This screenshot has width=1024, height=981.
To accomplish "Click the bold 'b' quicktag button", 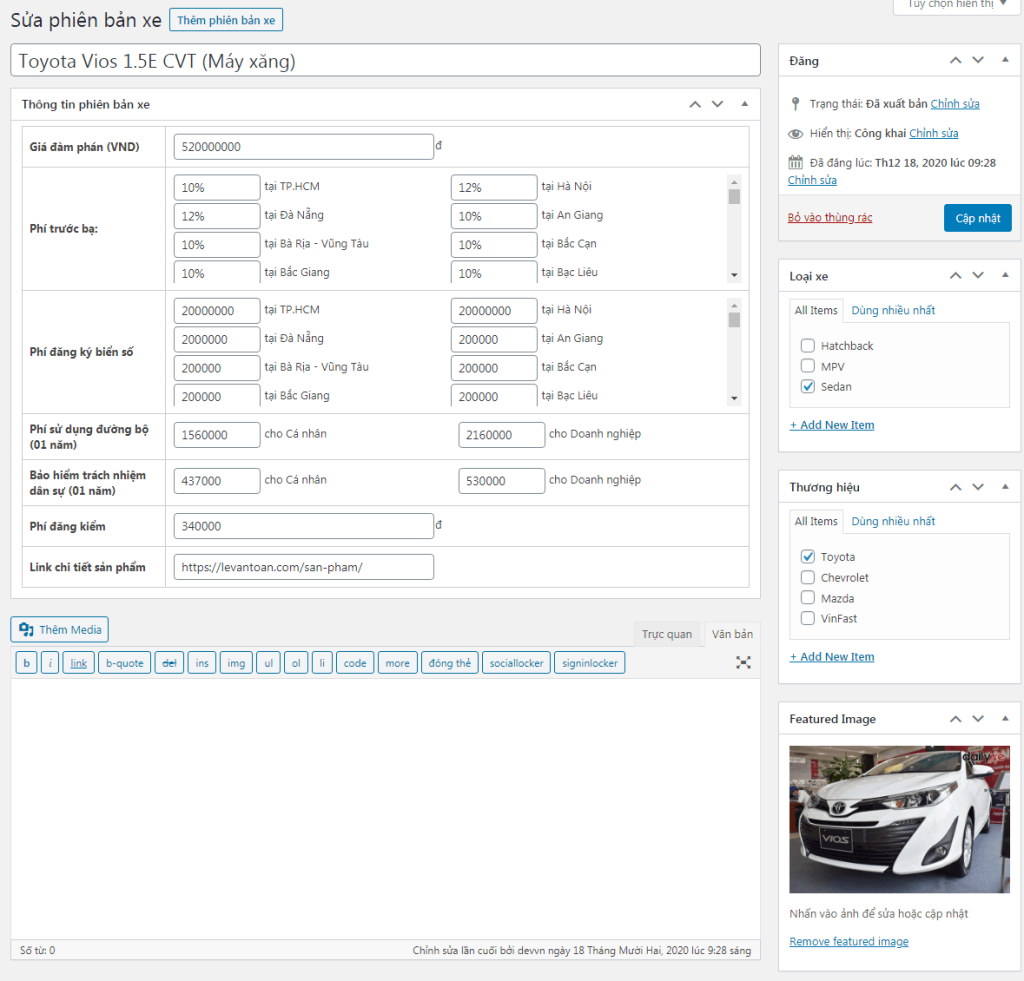I will coord(27,663).
